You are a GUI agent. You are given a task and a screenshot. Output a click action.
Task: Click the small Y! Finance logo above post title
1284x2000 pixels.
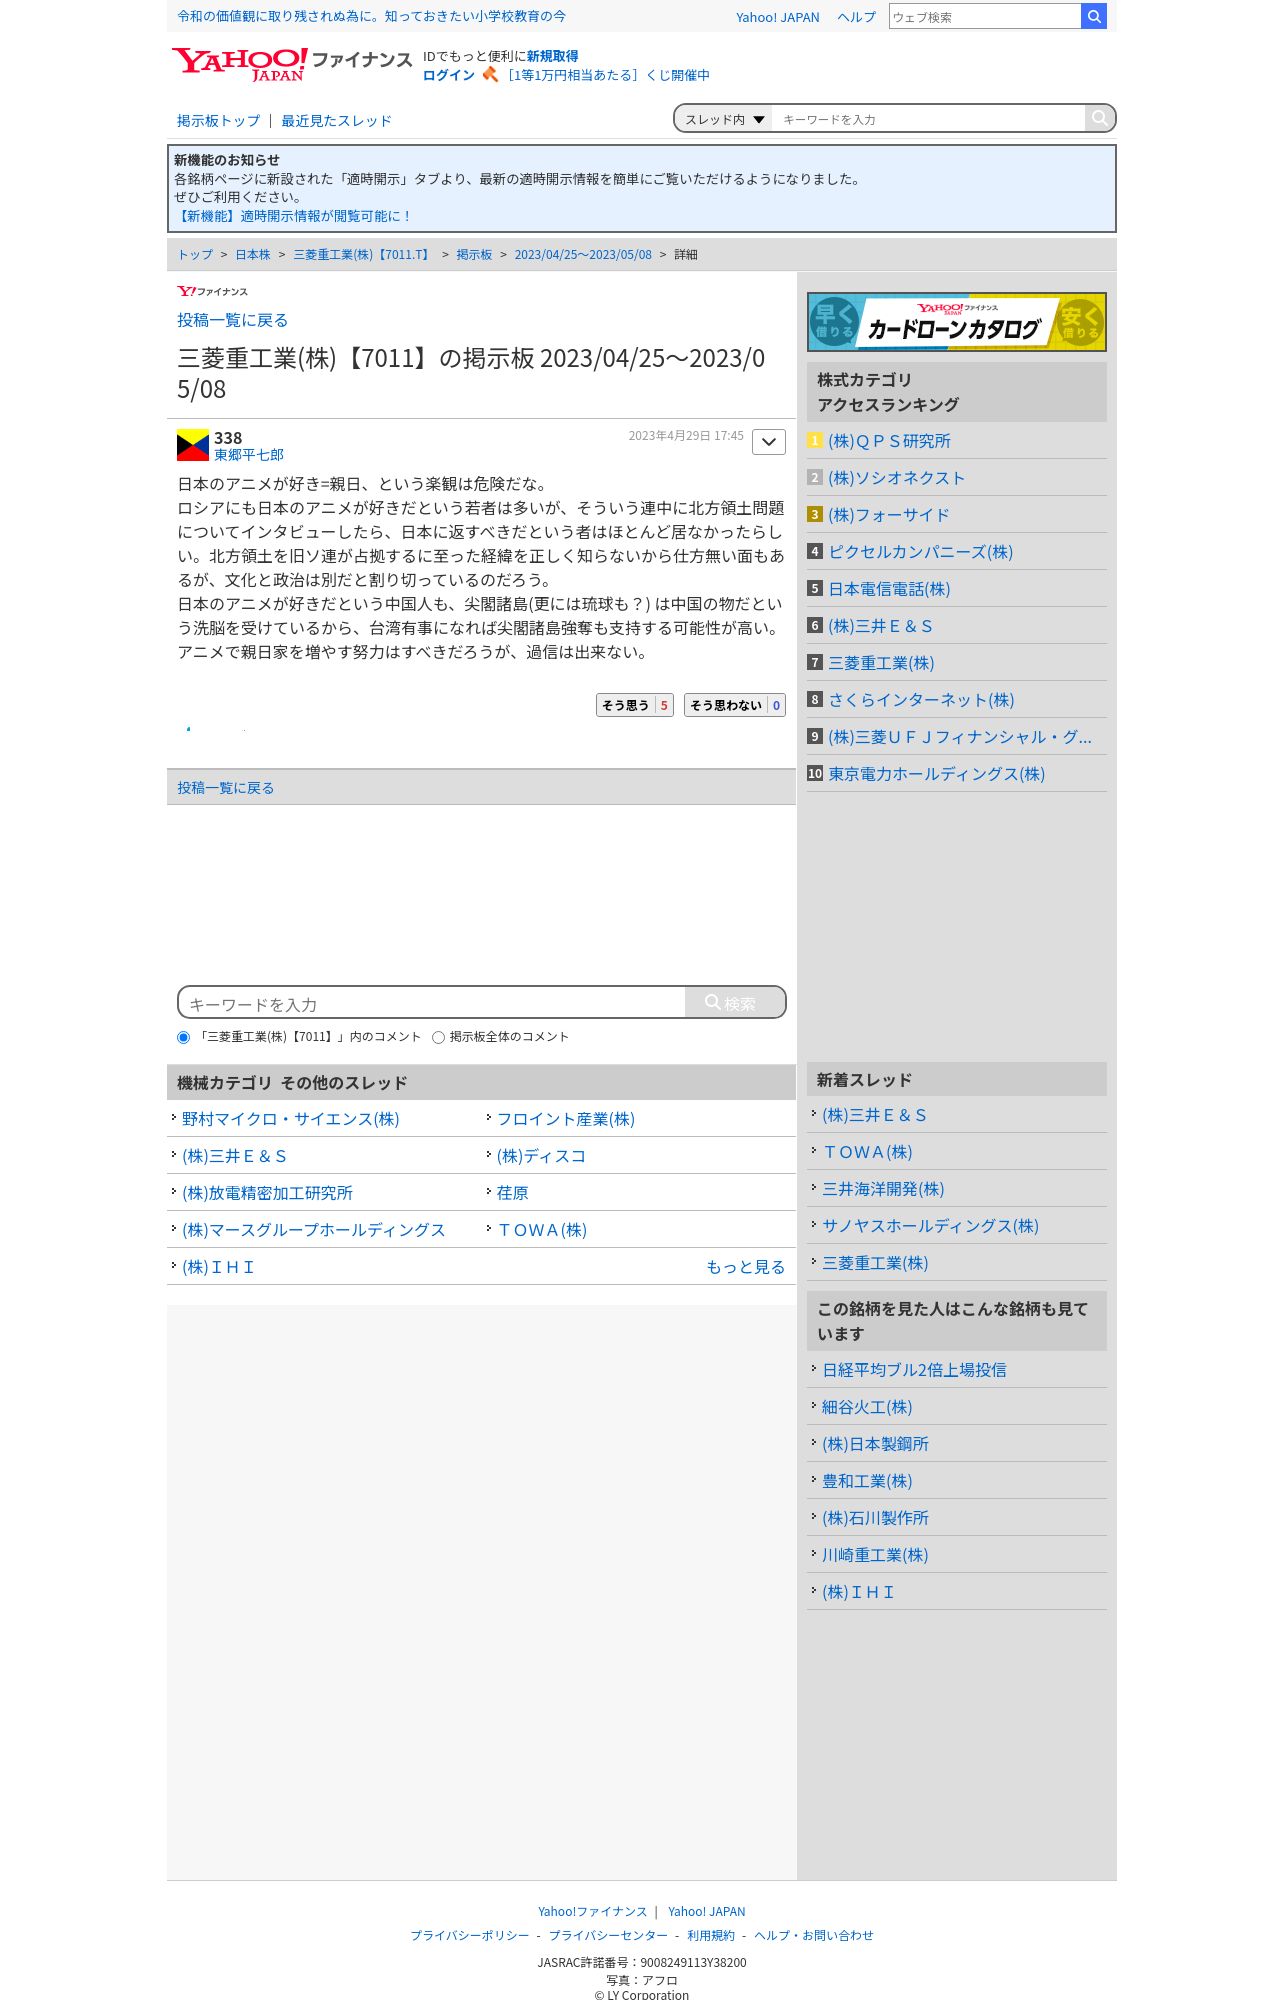[x=212, y=291]
